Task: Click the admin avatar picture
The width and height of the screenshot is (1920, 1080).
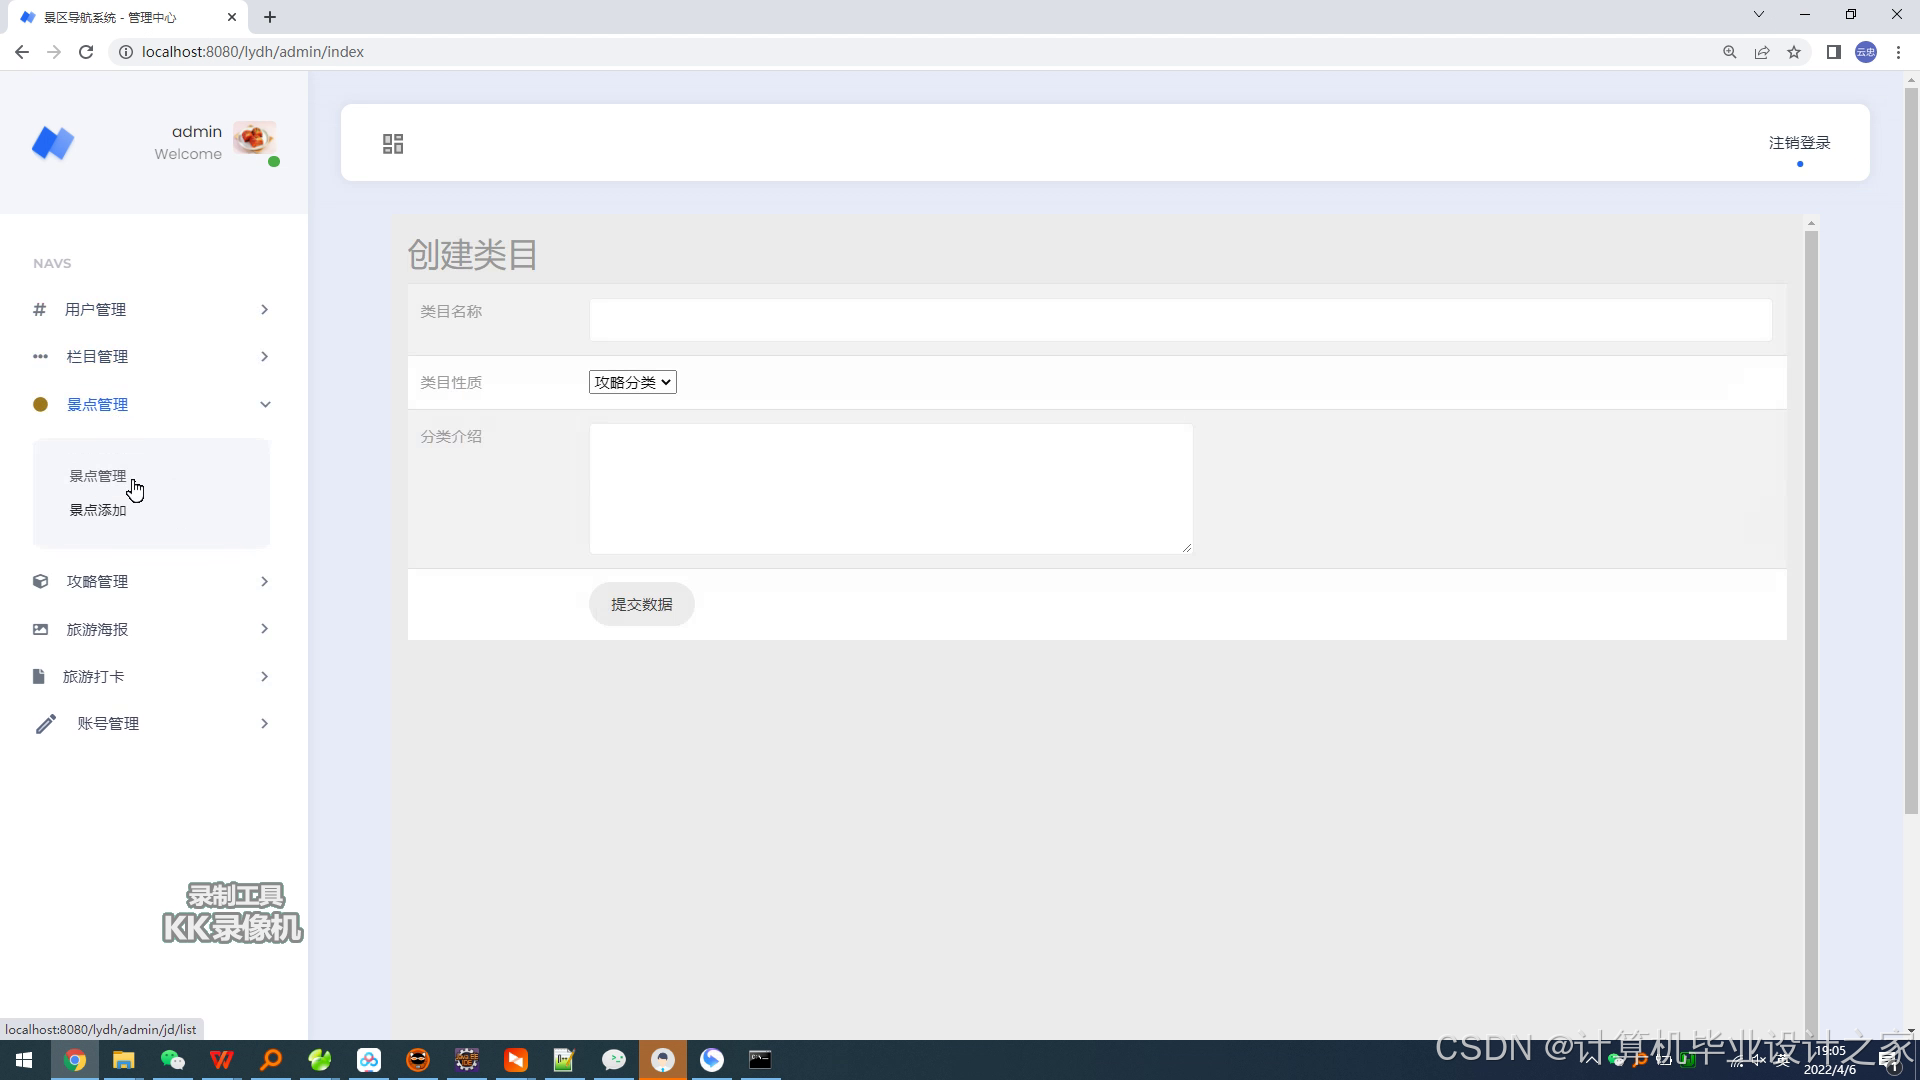Action: [254, 138]
